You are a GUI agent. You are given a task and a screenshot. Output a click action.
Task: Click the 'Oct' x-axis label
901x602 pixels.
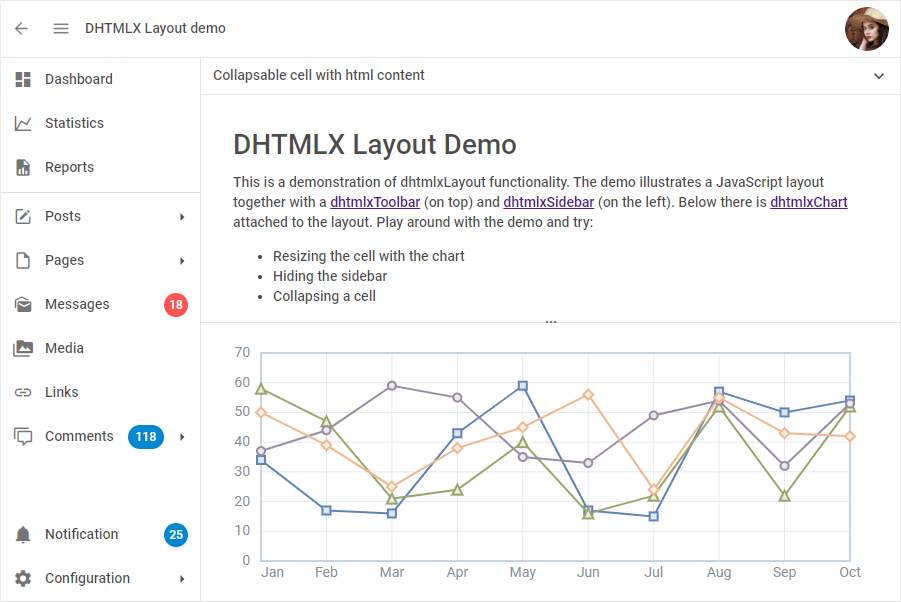click(850, 572)
